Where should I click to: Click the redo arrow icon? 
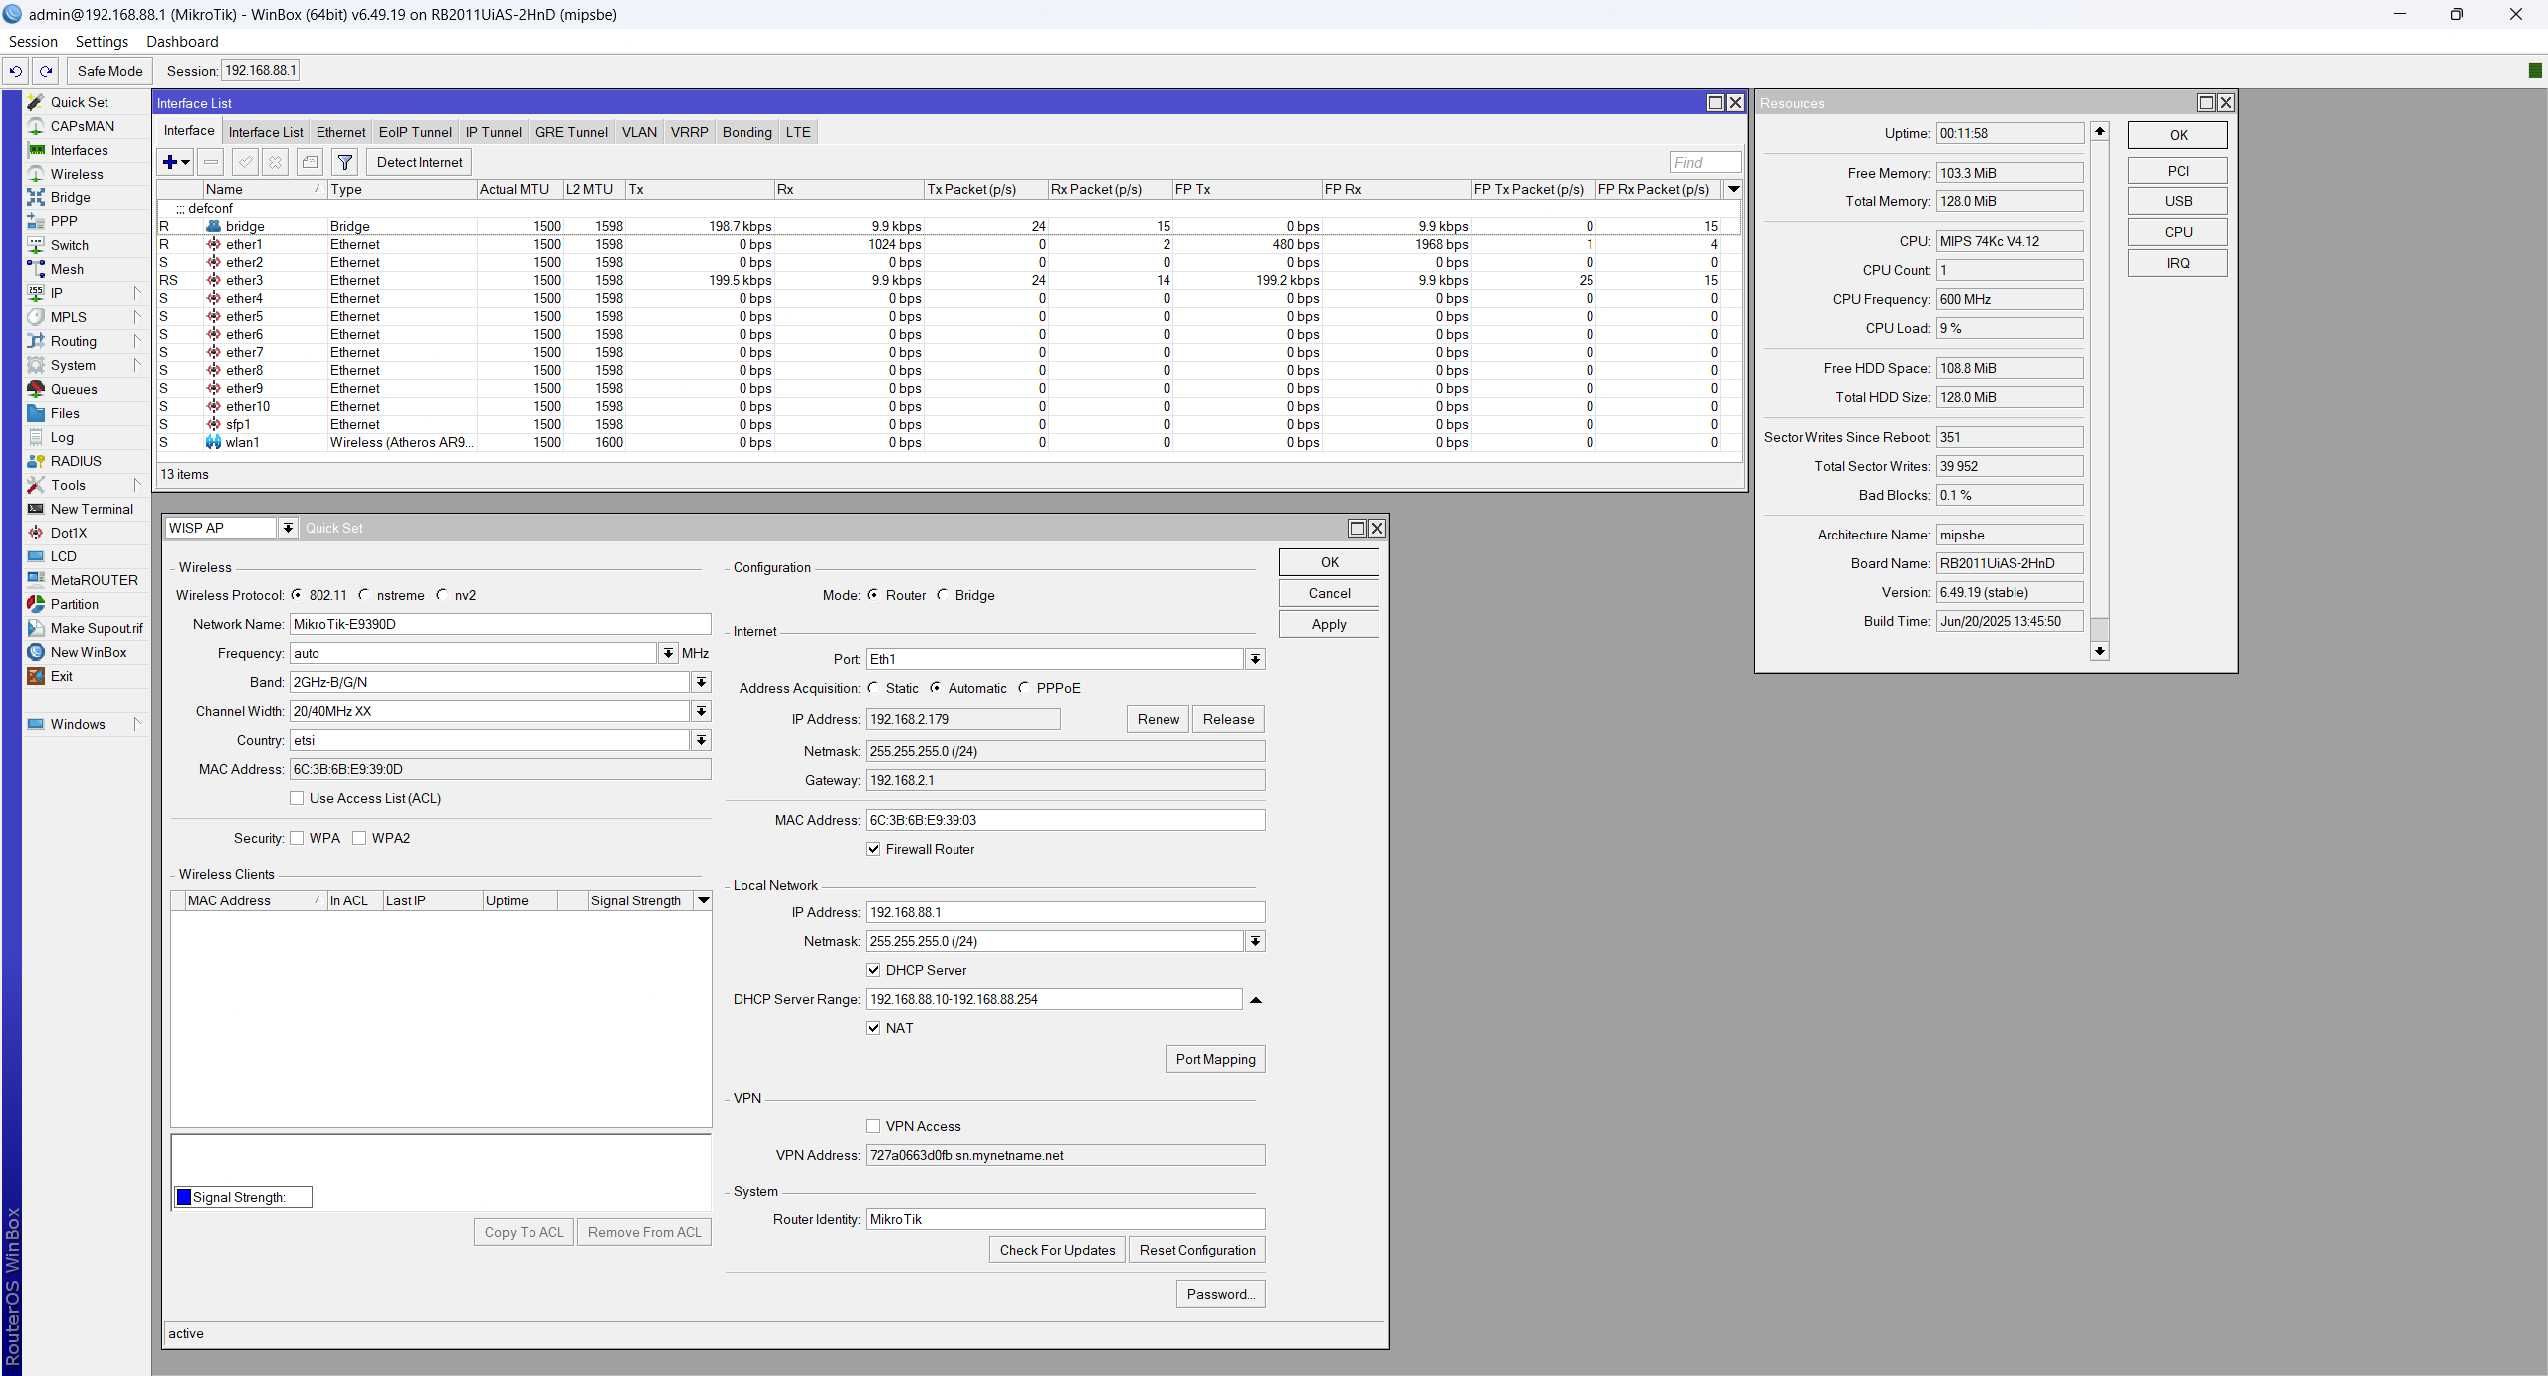tap(46, 71)
